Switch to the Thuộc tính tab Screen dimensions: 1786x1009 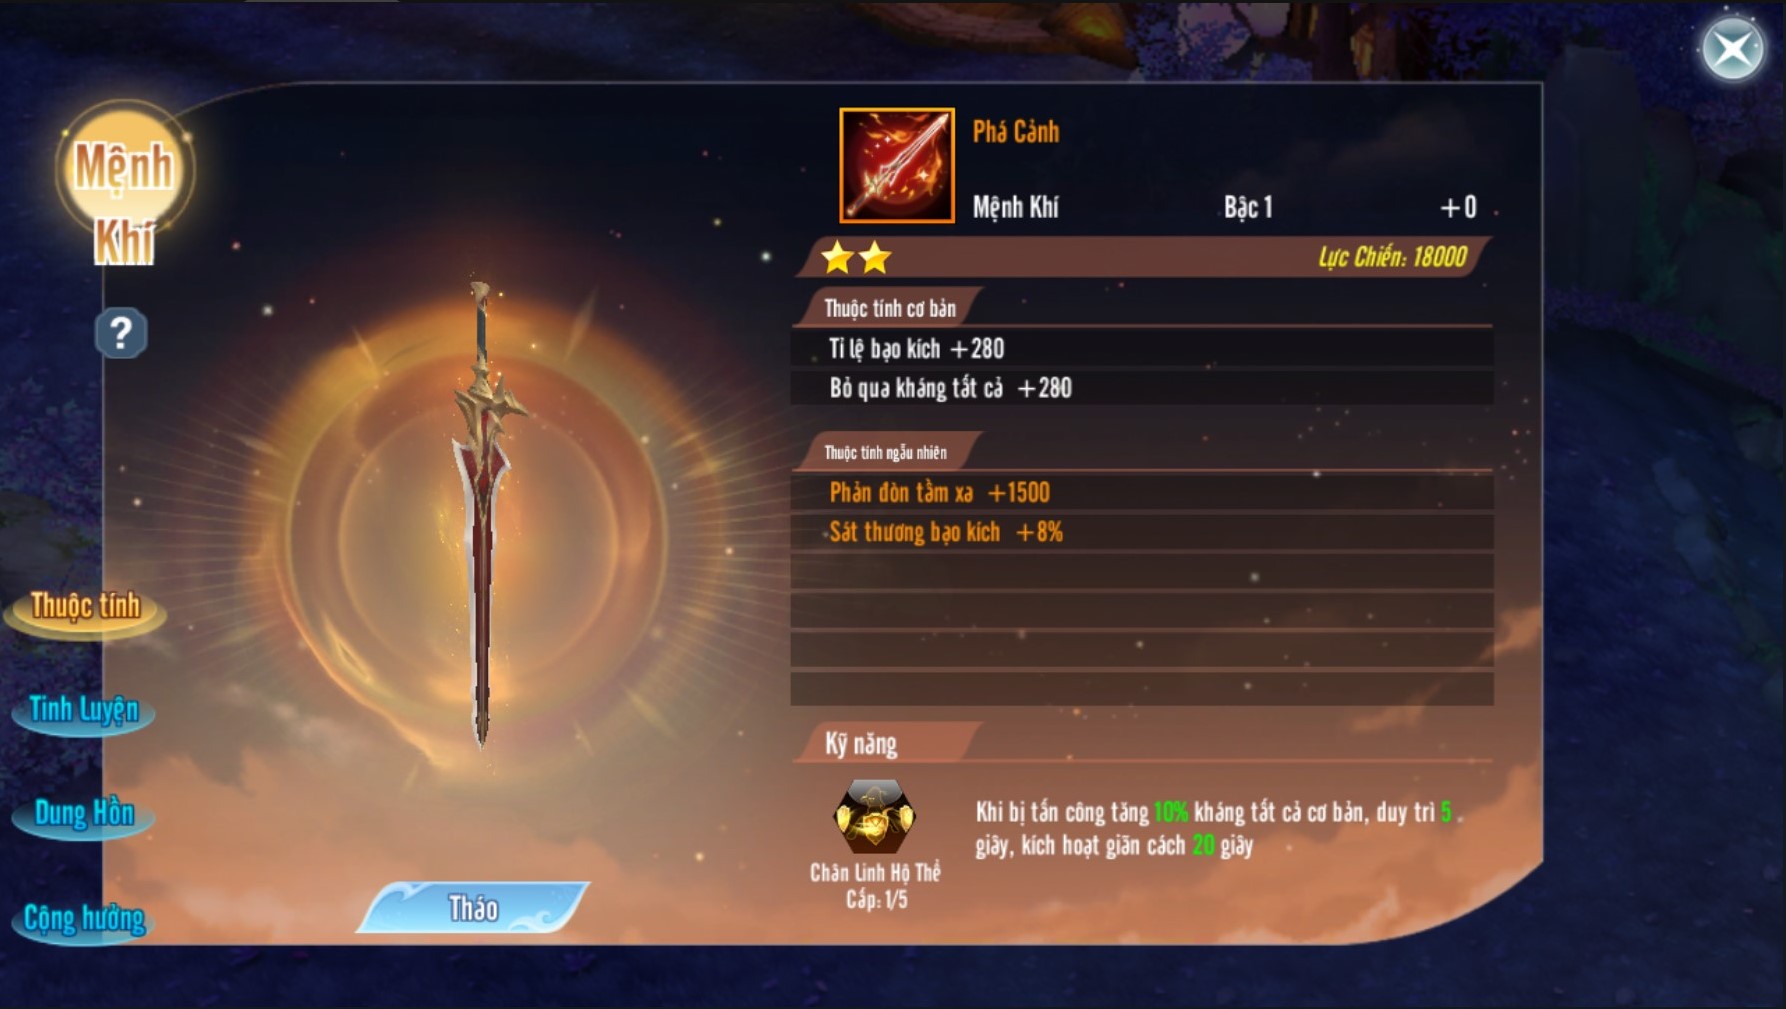(x=85, y=607)
